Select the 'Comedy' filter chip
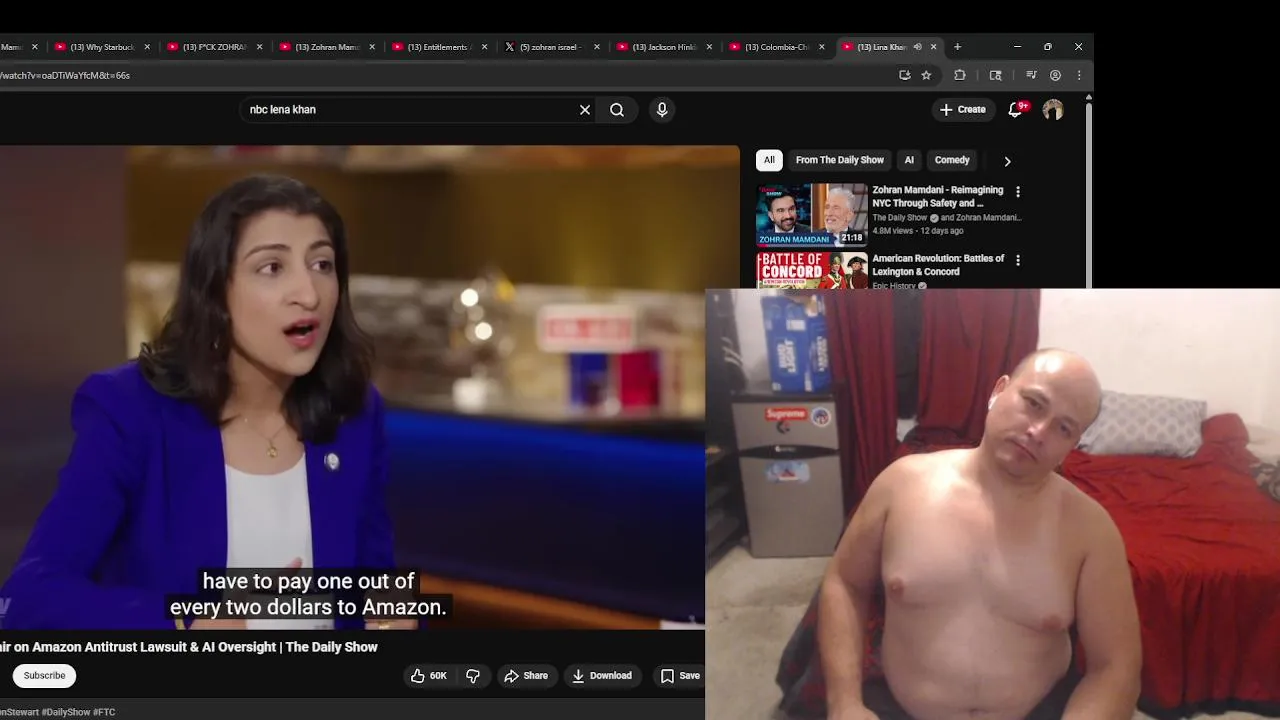 click(x=952, y=160)
